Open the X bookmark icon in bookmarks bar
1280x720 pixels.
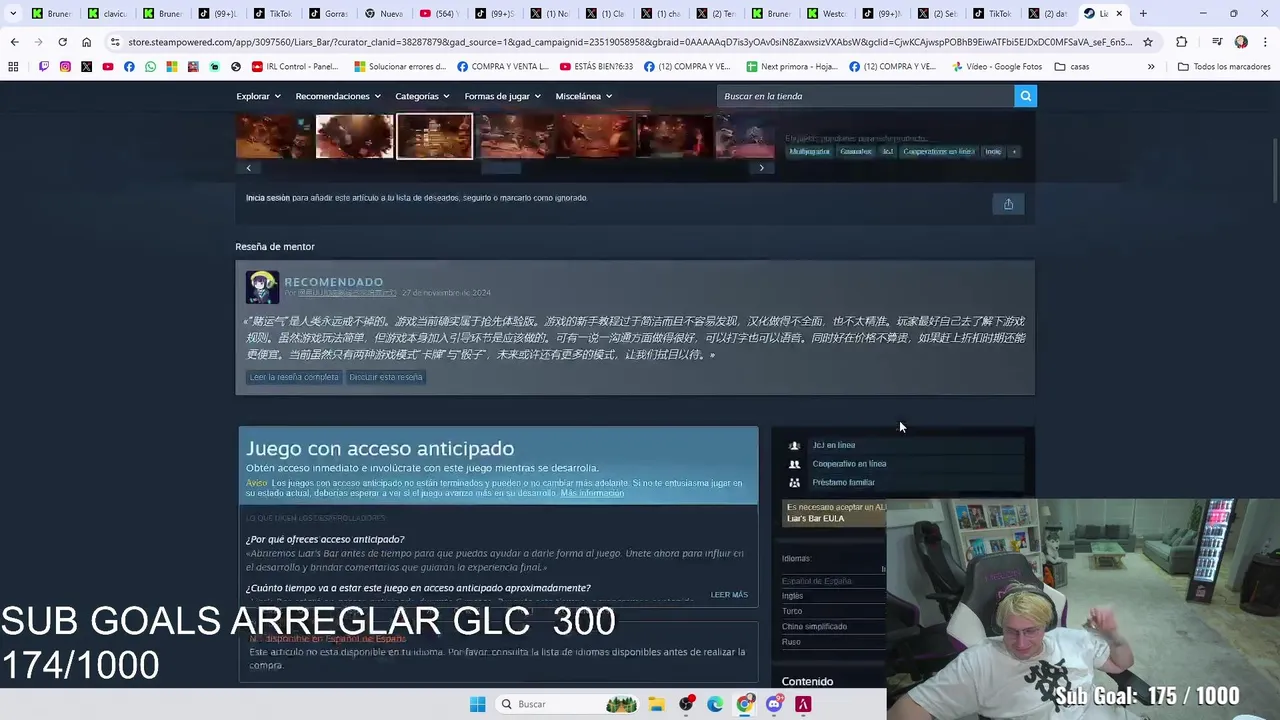coord(86,66)
